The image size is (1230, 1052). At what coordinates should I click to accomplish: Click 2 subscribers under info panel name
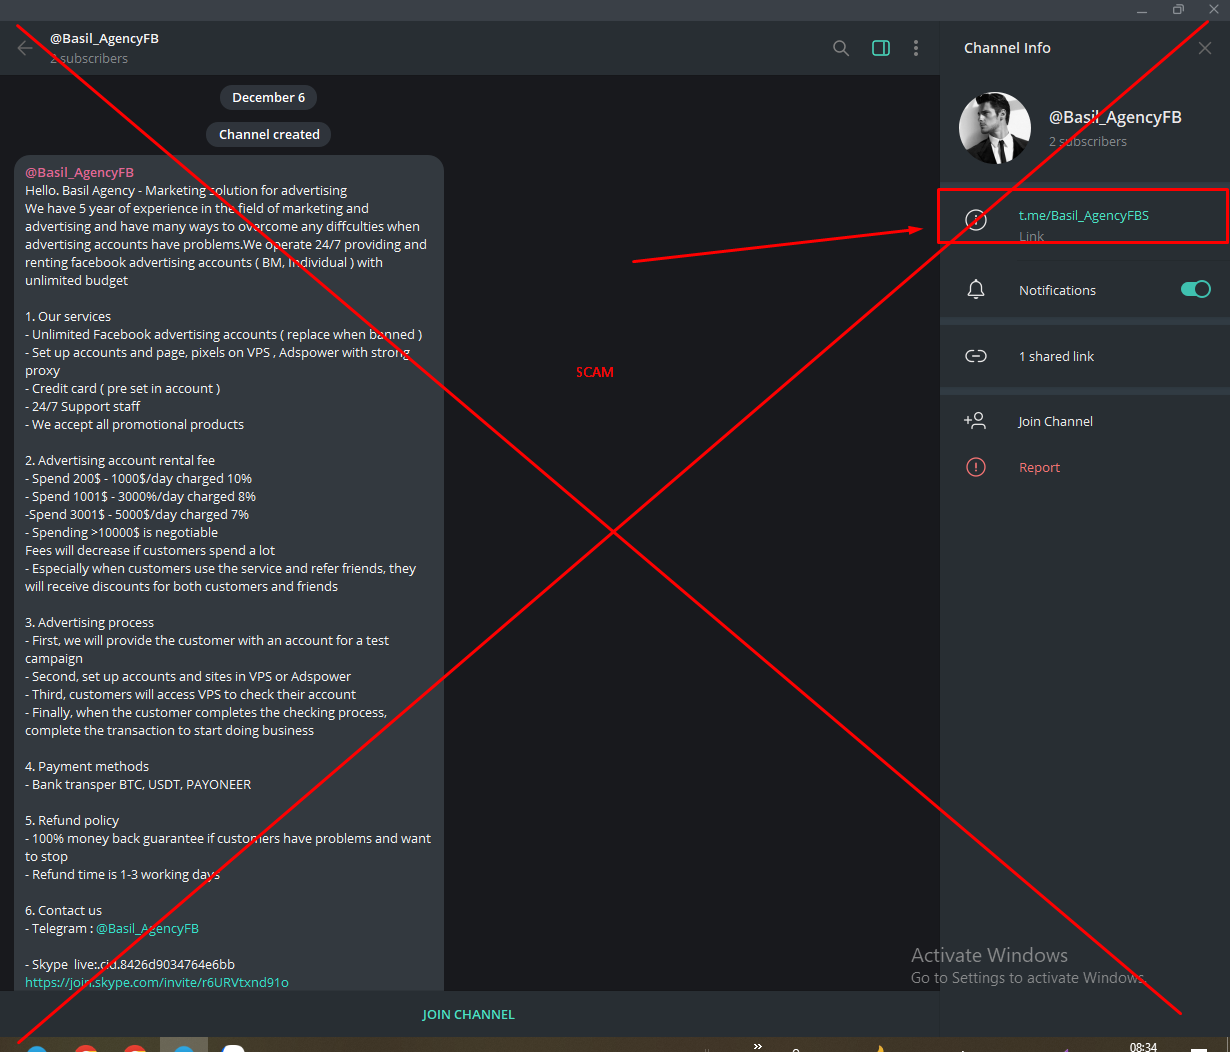click(1088, 141)
